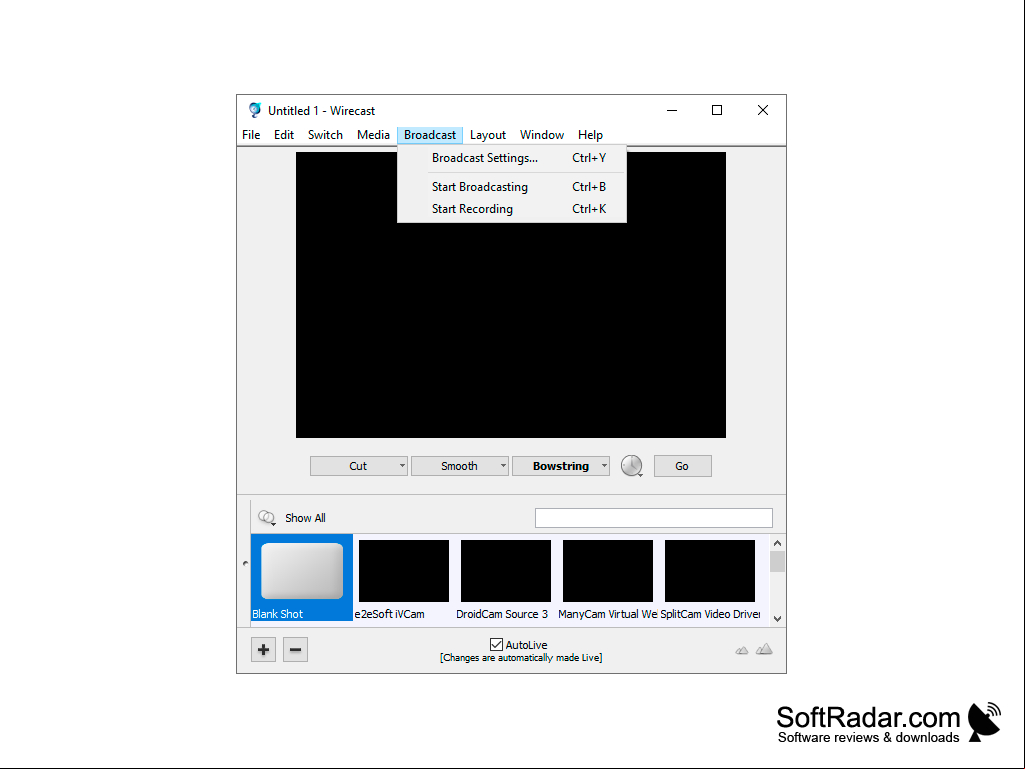Open the File menu
Viewport: 1025px width, 769px height.
click(251, 135)
